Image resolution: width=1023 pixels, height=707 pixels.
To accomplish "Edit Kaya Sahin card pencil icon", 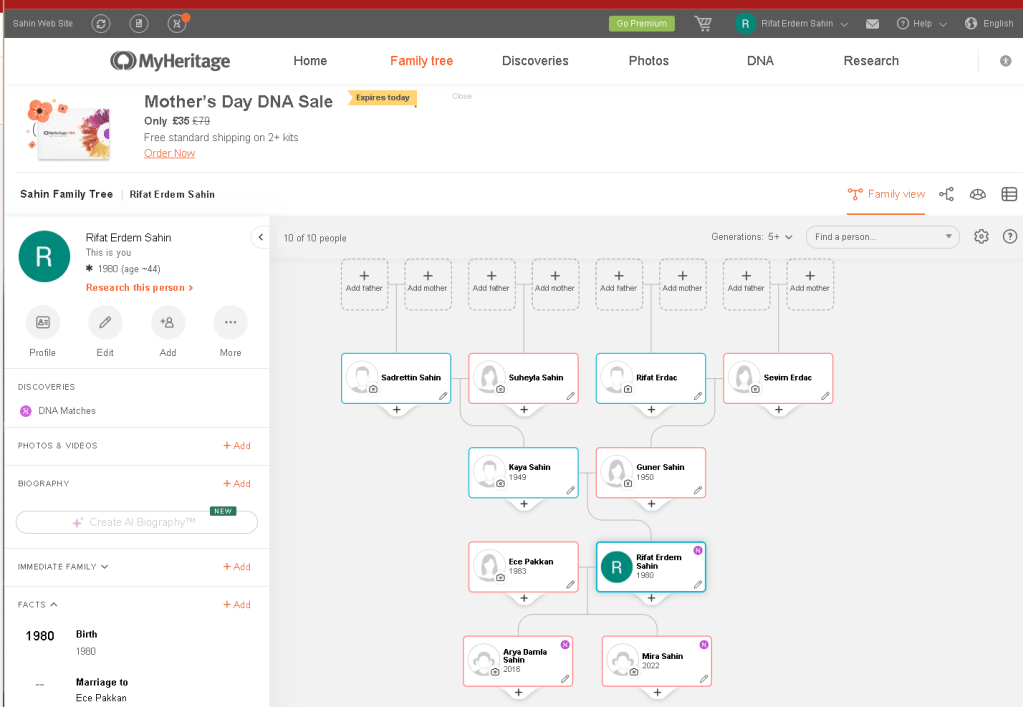I will [x=570, y=490].
